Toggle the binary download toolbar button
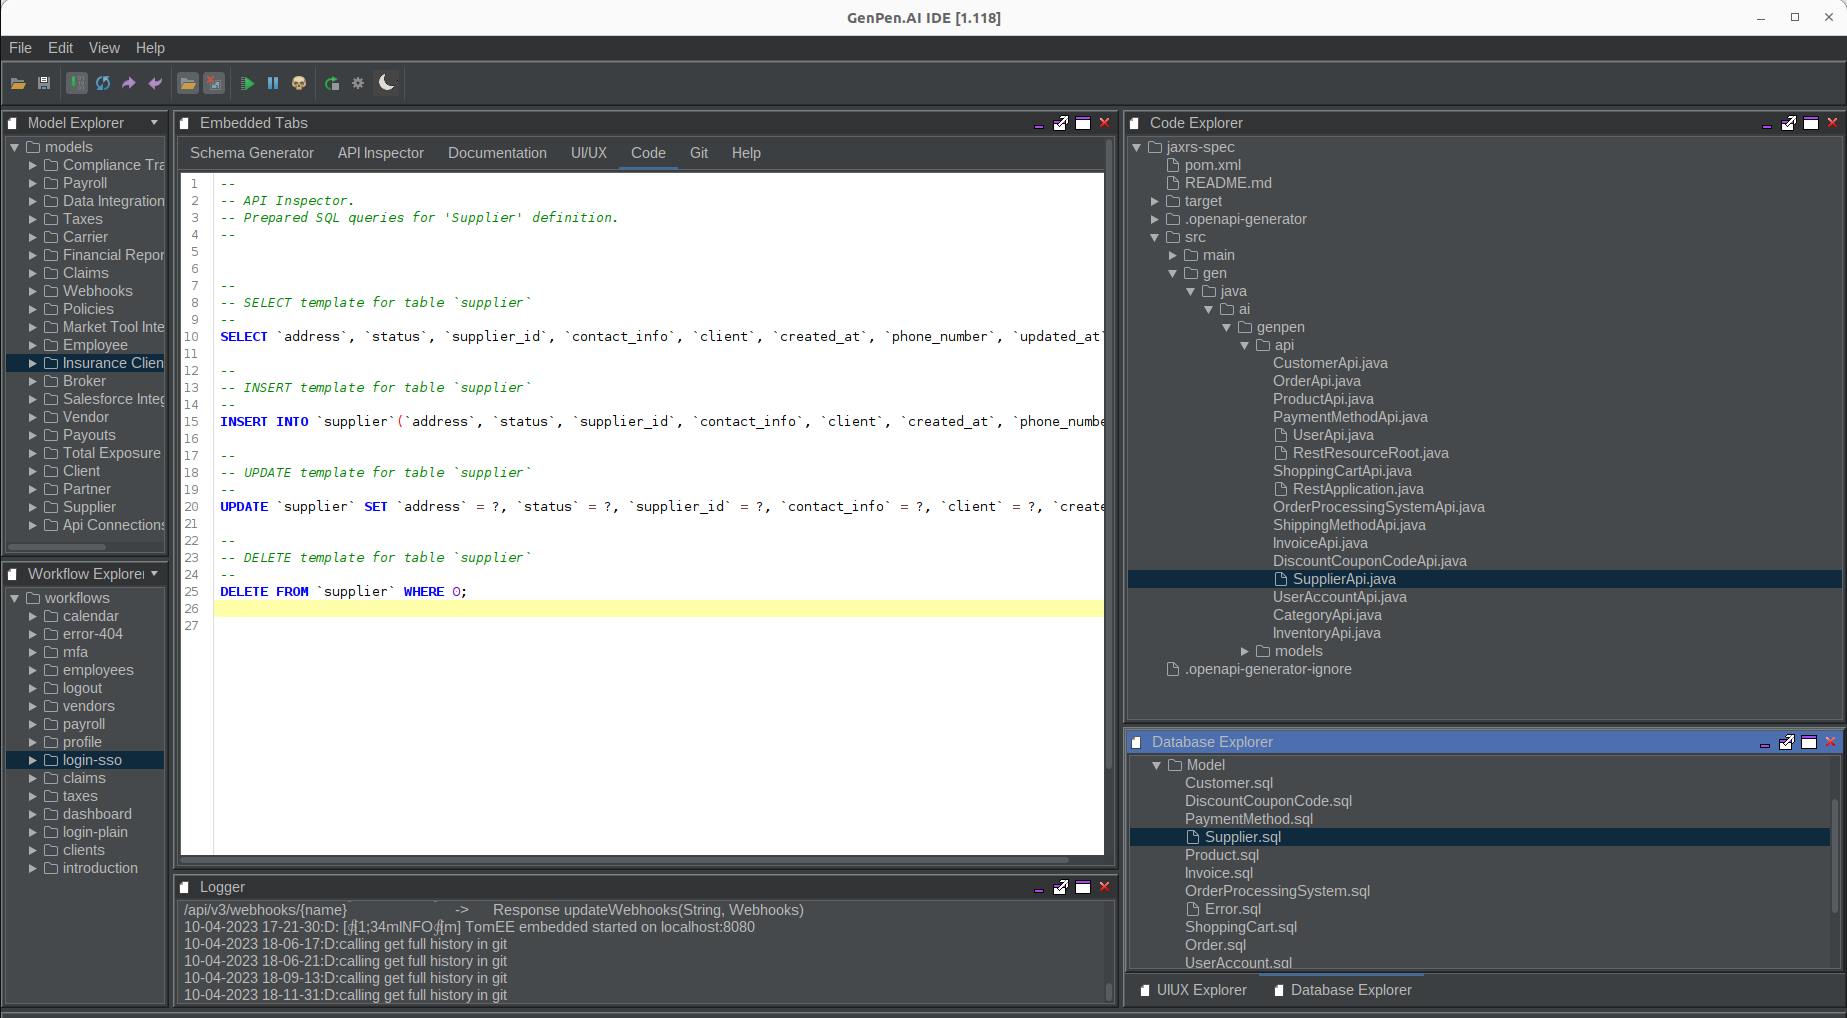This screenshot has width=1847, height=1018. [77, 83]
